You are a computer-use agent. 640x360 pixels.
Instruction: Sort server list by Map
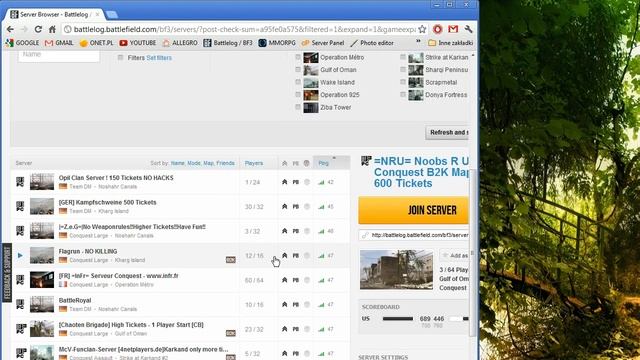(x=208, y=163)
